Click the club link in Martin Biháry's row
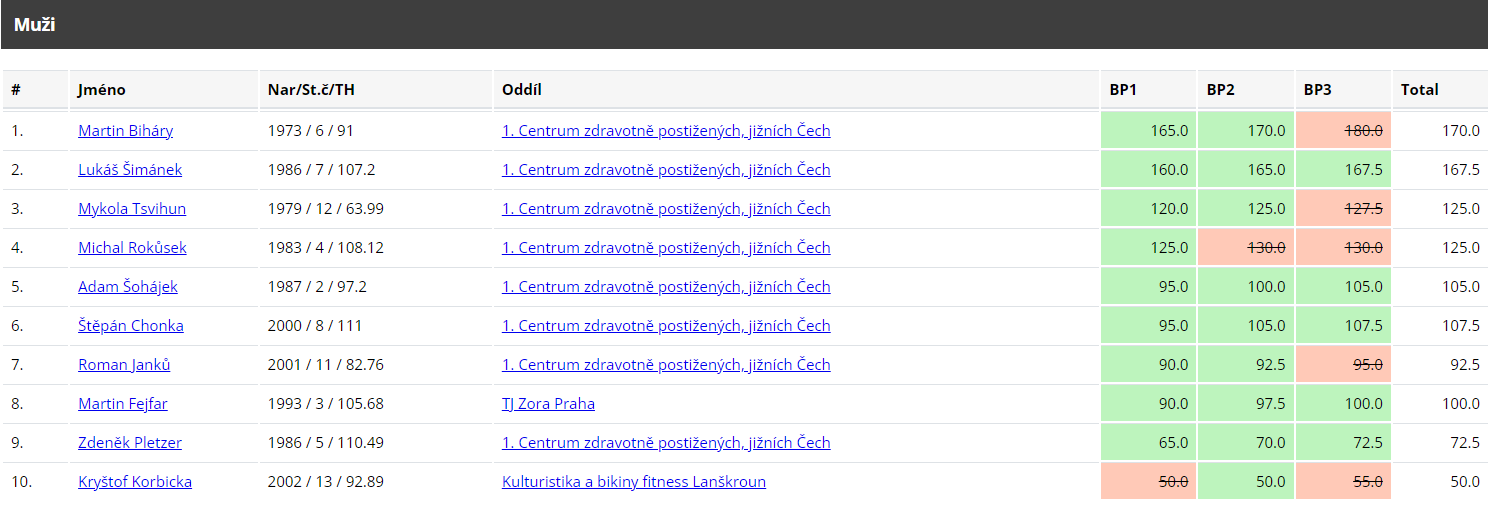Screen dimensions: 1488x505 [x=666, y=131]
